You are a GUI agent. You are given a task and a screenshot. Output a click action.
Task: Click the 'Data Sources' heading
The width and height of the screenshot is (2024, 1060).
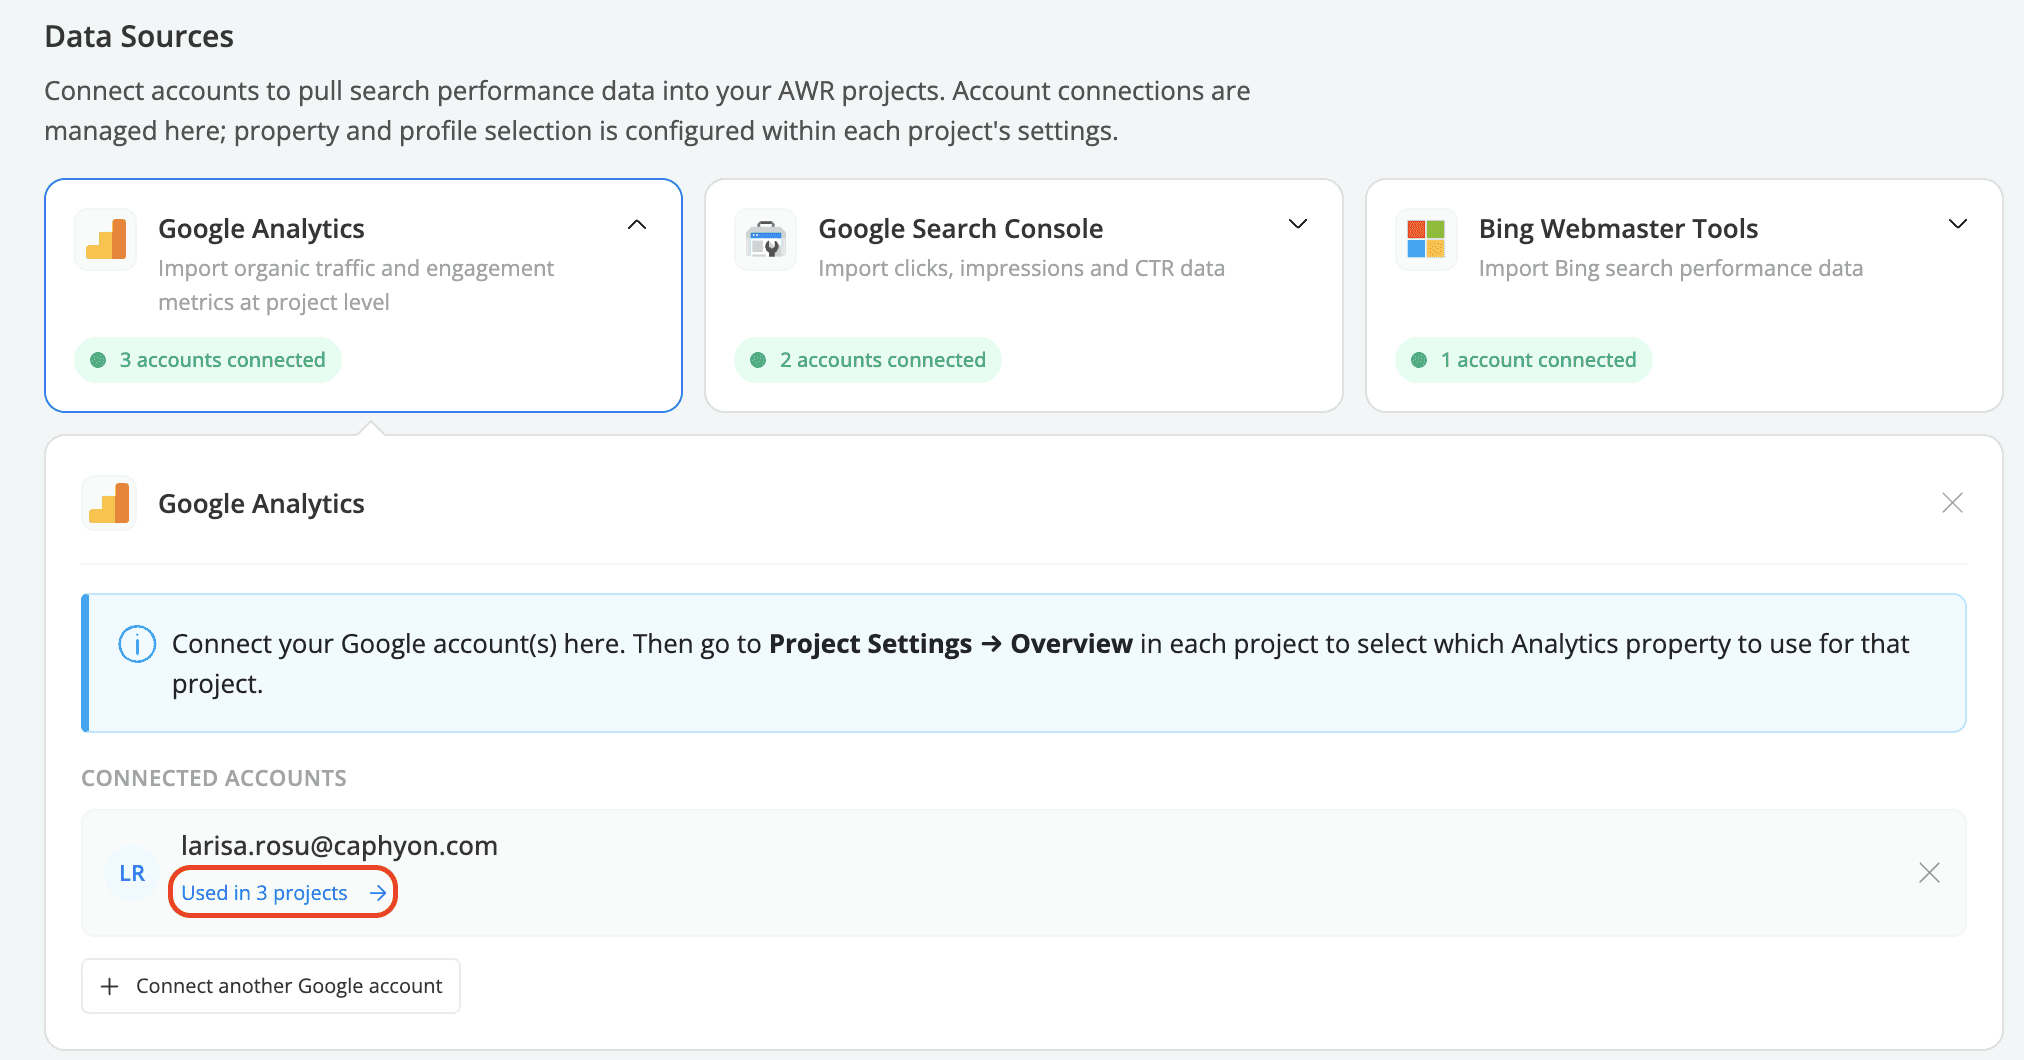pyautogui.click(x=139, y=37)
